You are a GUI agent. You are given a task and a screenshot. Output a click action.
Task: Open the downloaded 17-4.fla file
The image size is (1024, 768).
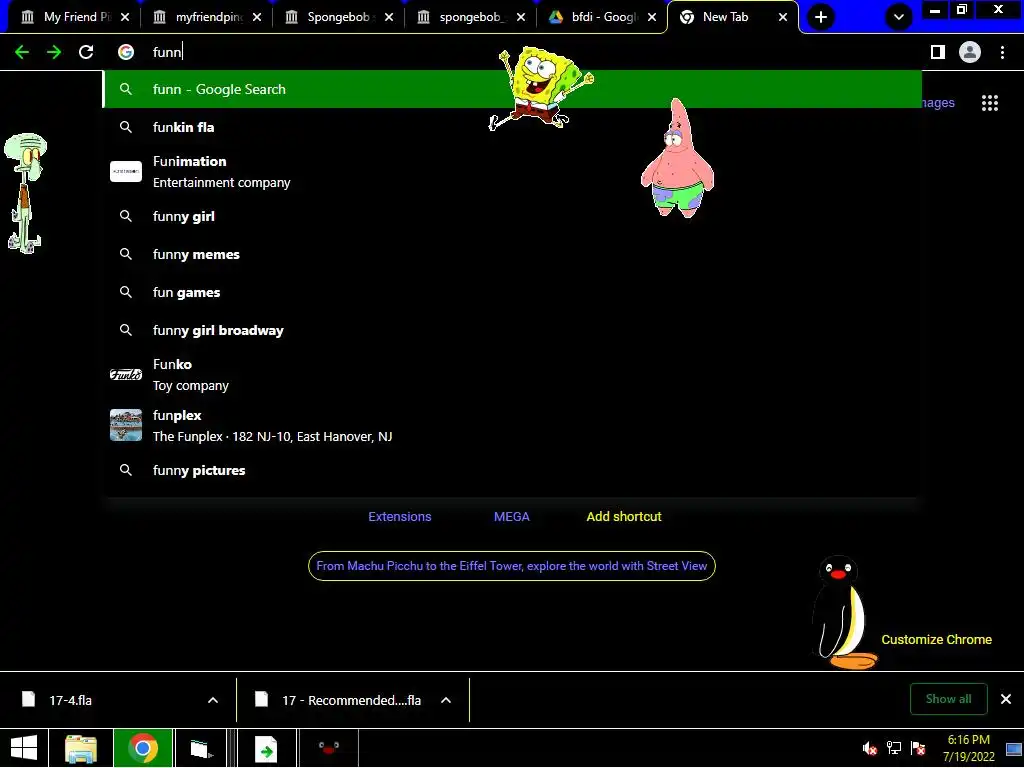[104, 700]
